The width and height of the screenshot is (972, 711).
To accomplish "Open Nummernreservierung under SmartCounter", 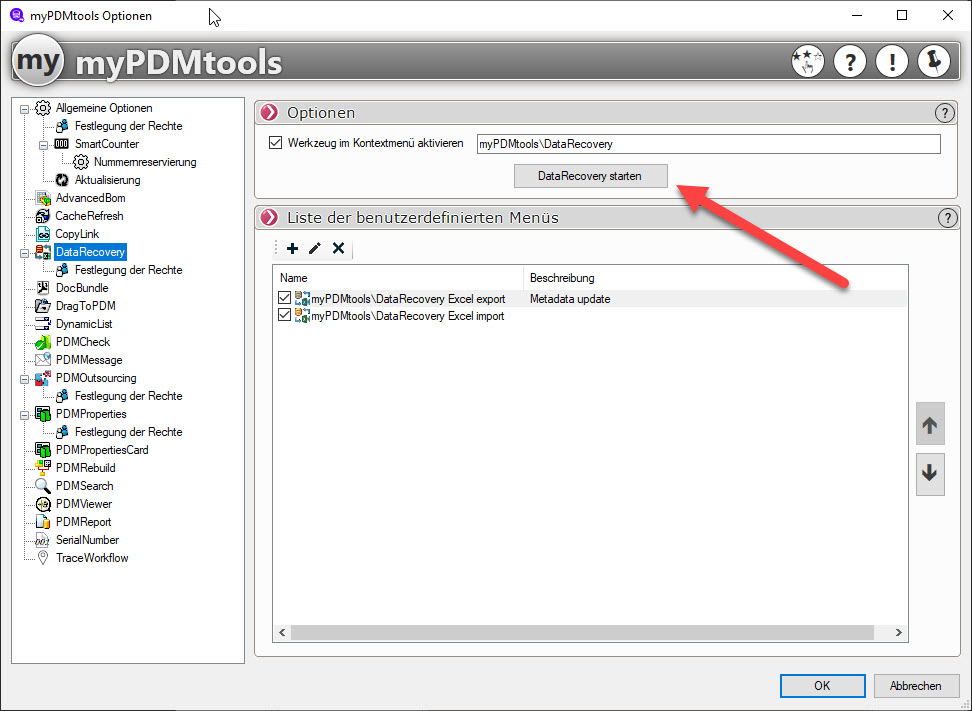I will click(x=145, y=162).
